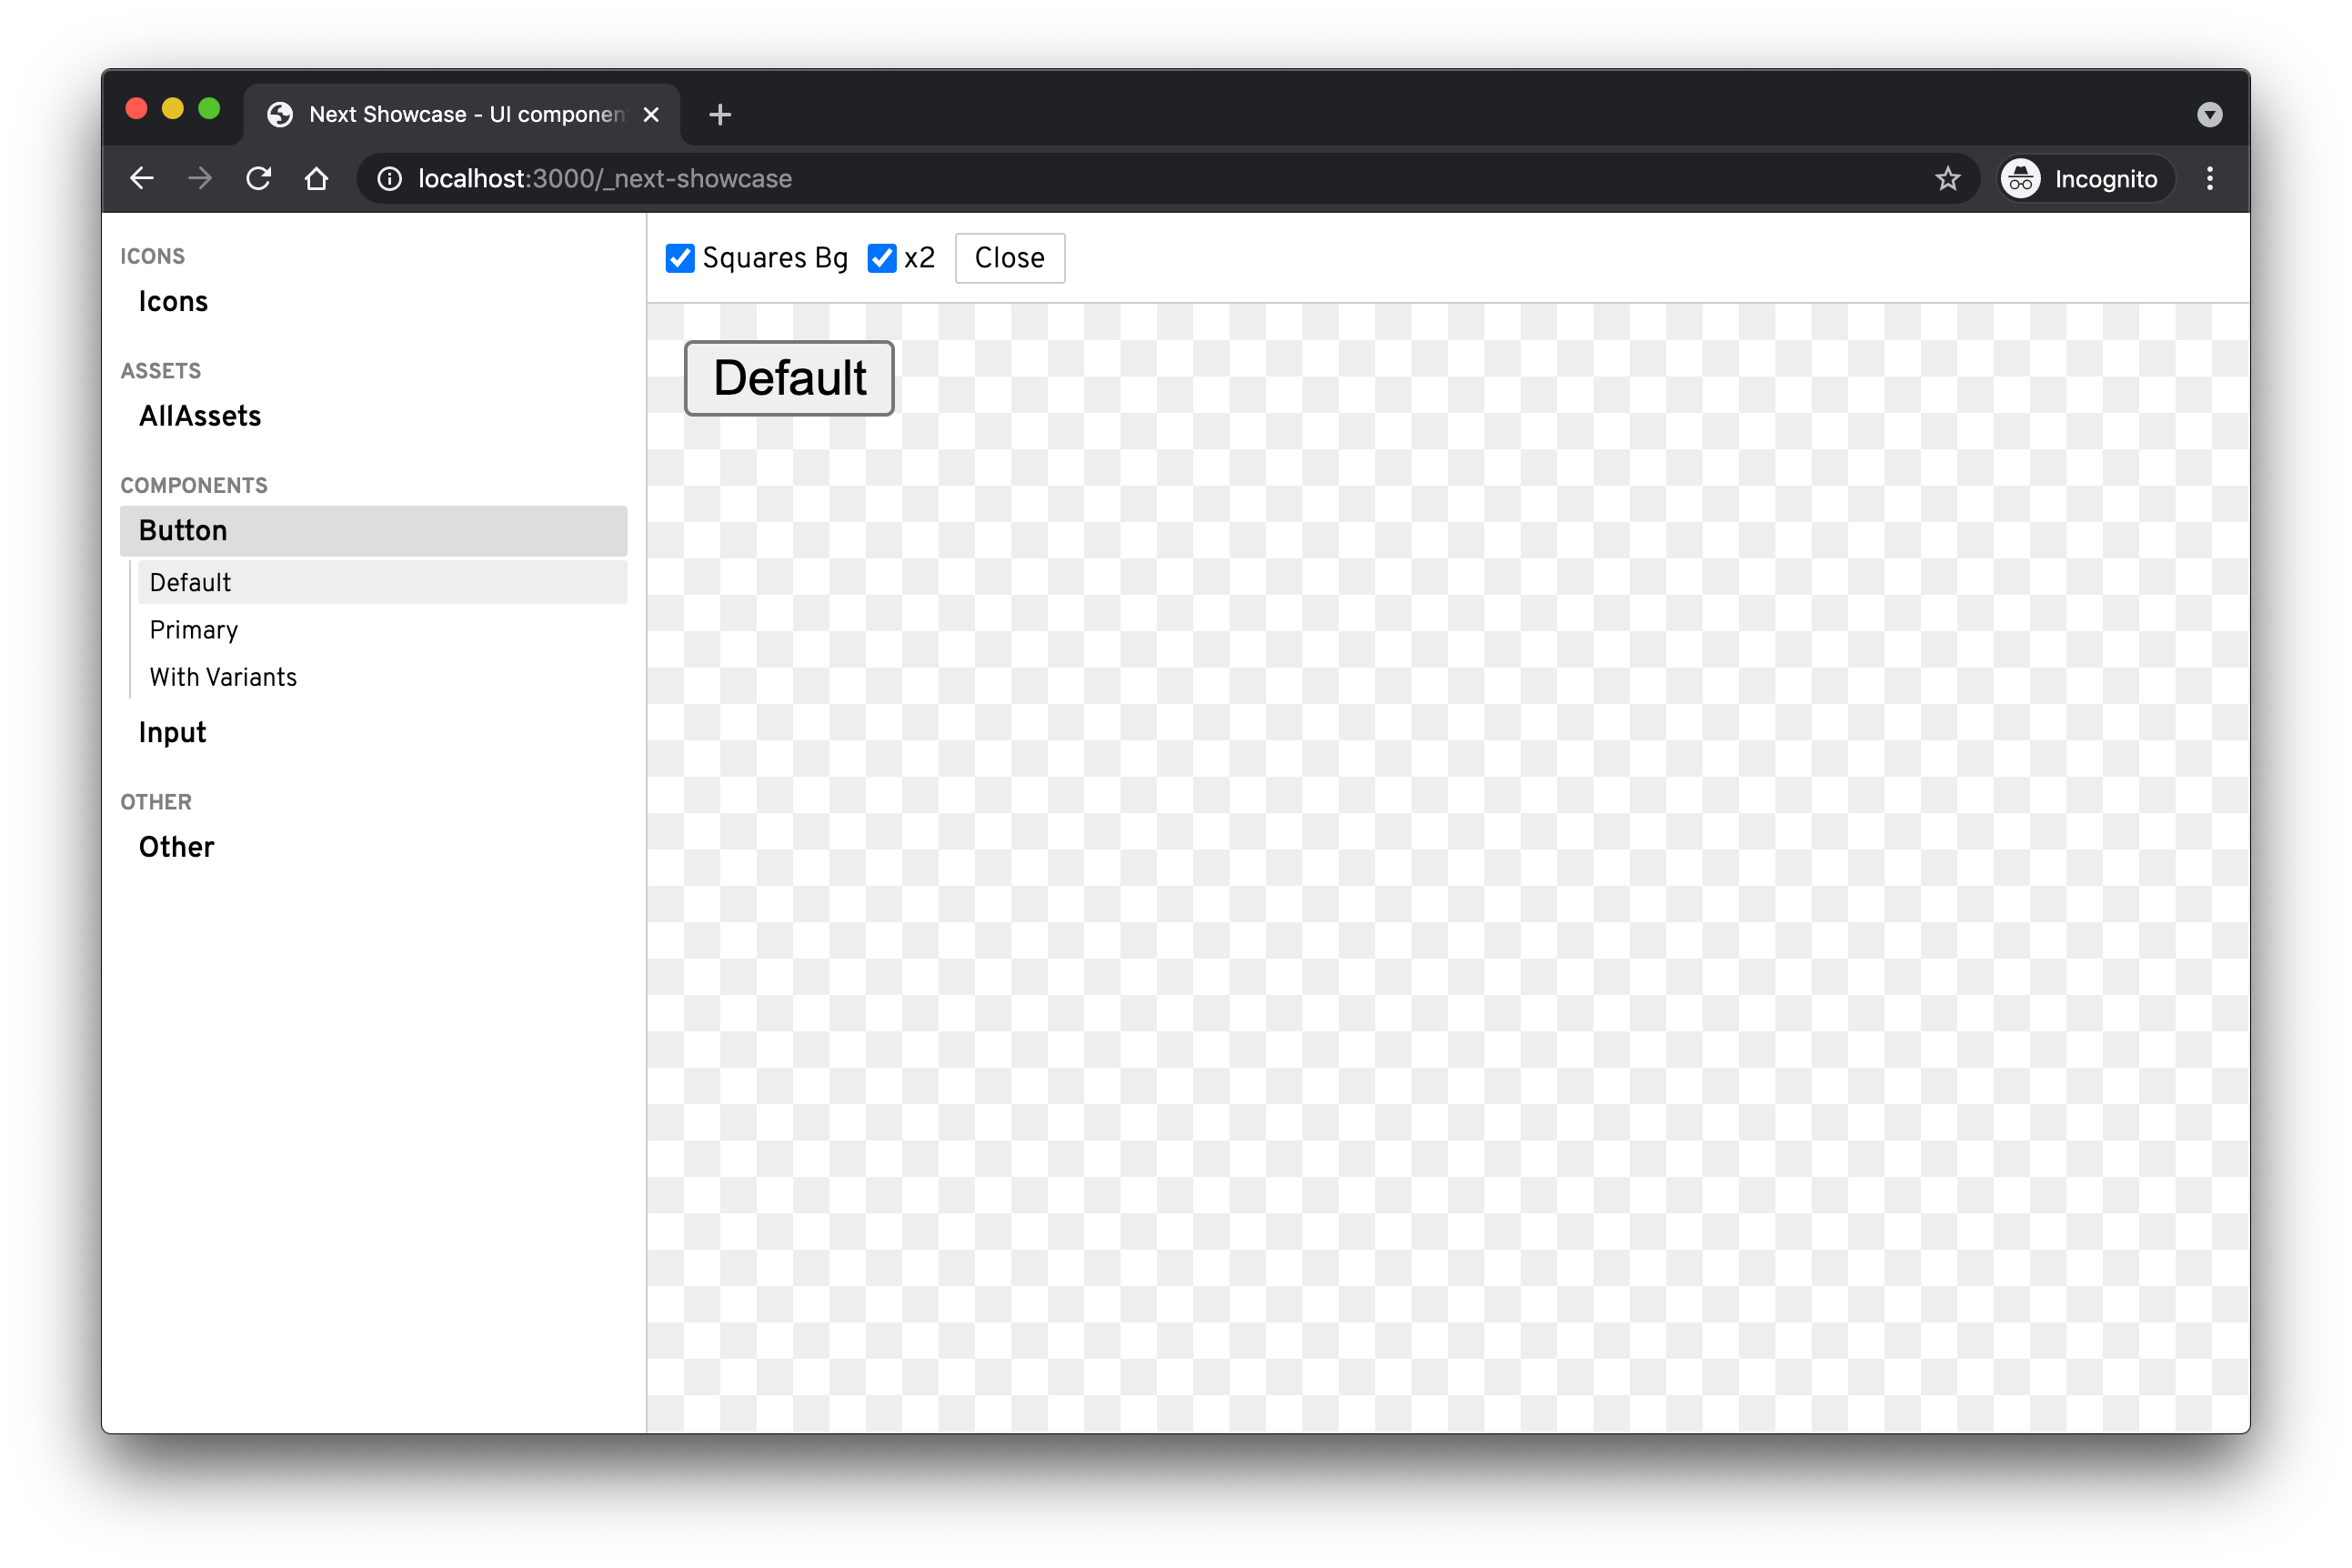This screenshot has height=1568, width=2352.
Task: View site information icon in address bar
Action: coord(389,178)
